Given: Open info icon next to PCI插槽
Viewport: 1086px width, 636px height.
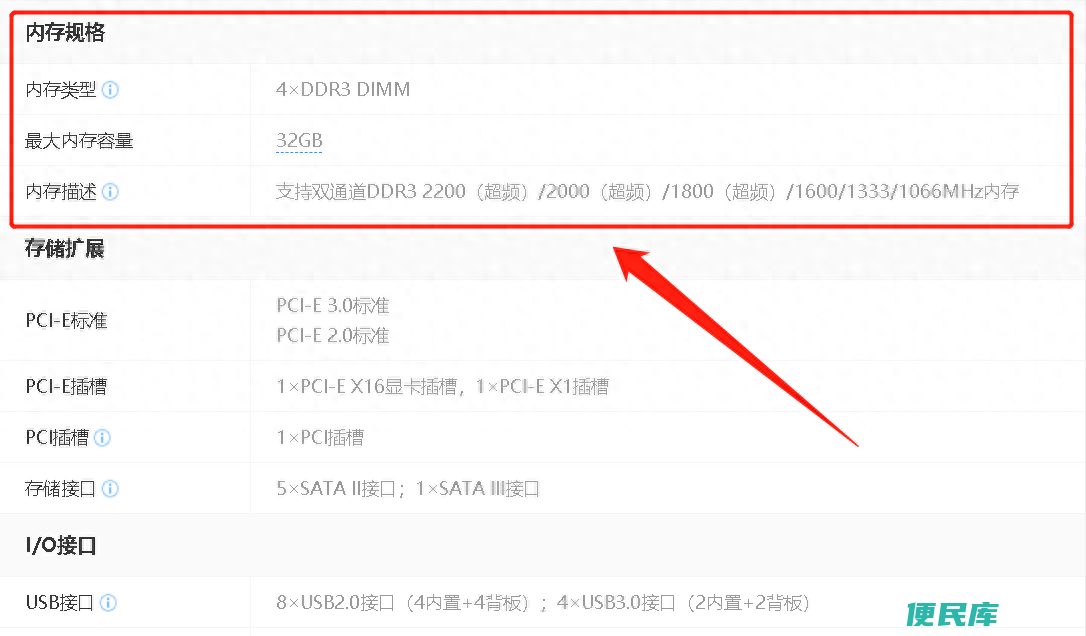Looking at the screenshot, I should pos(102,438).
